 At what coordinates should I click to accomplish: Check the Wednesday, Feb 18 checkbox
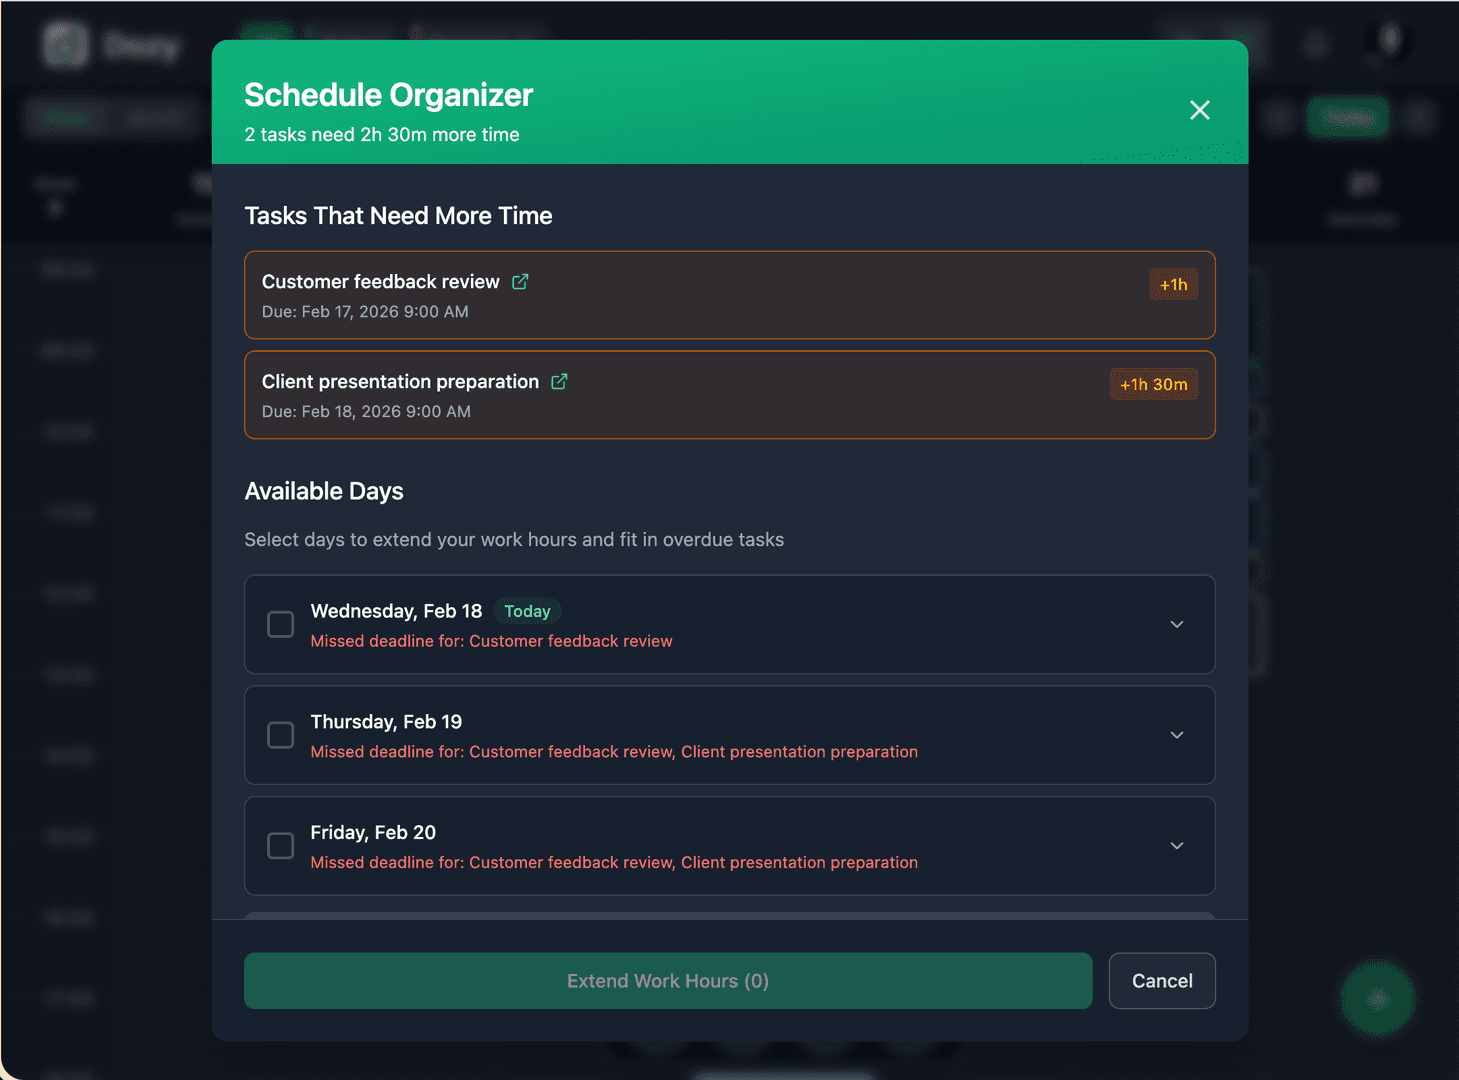[x=280, y=624]
